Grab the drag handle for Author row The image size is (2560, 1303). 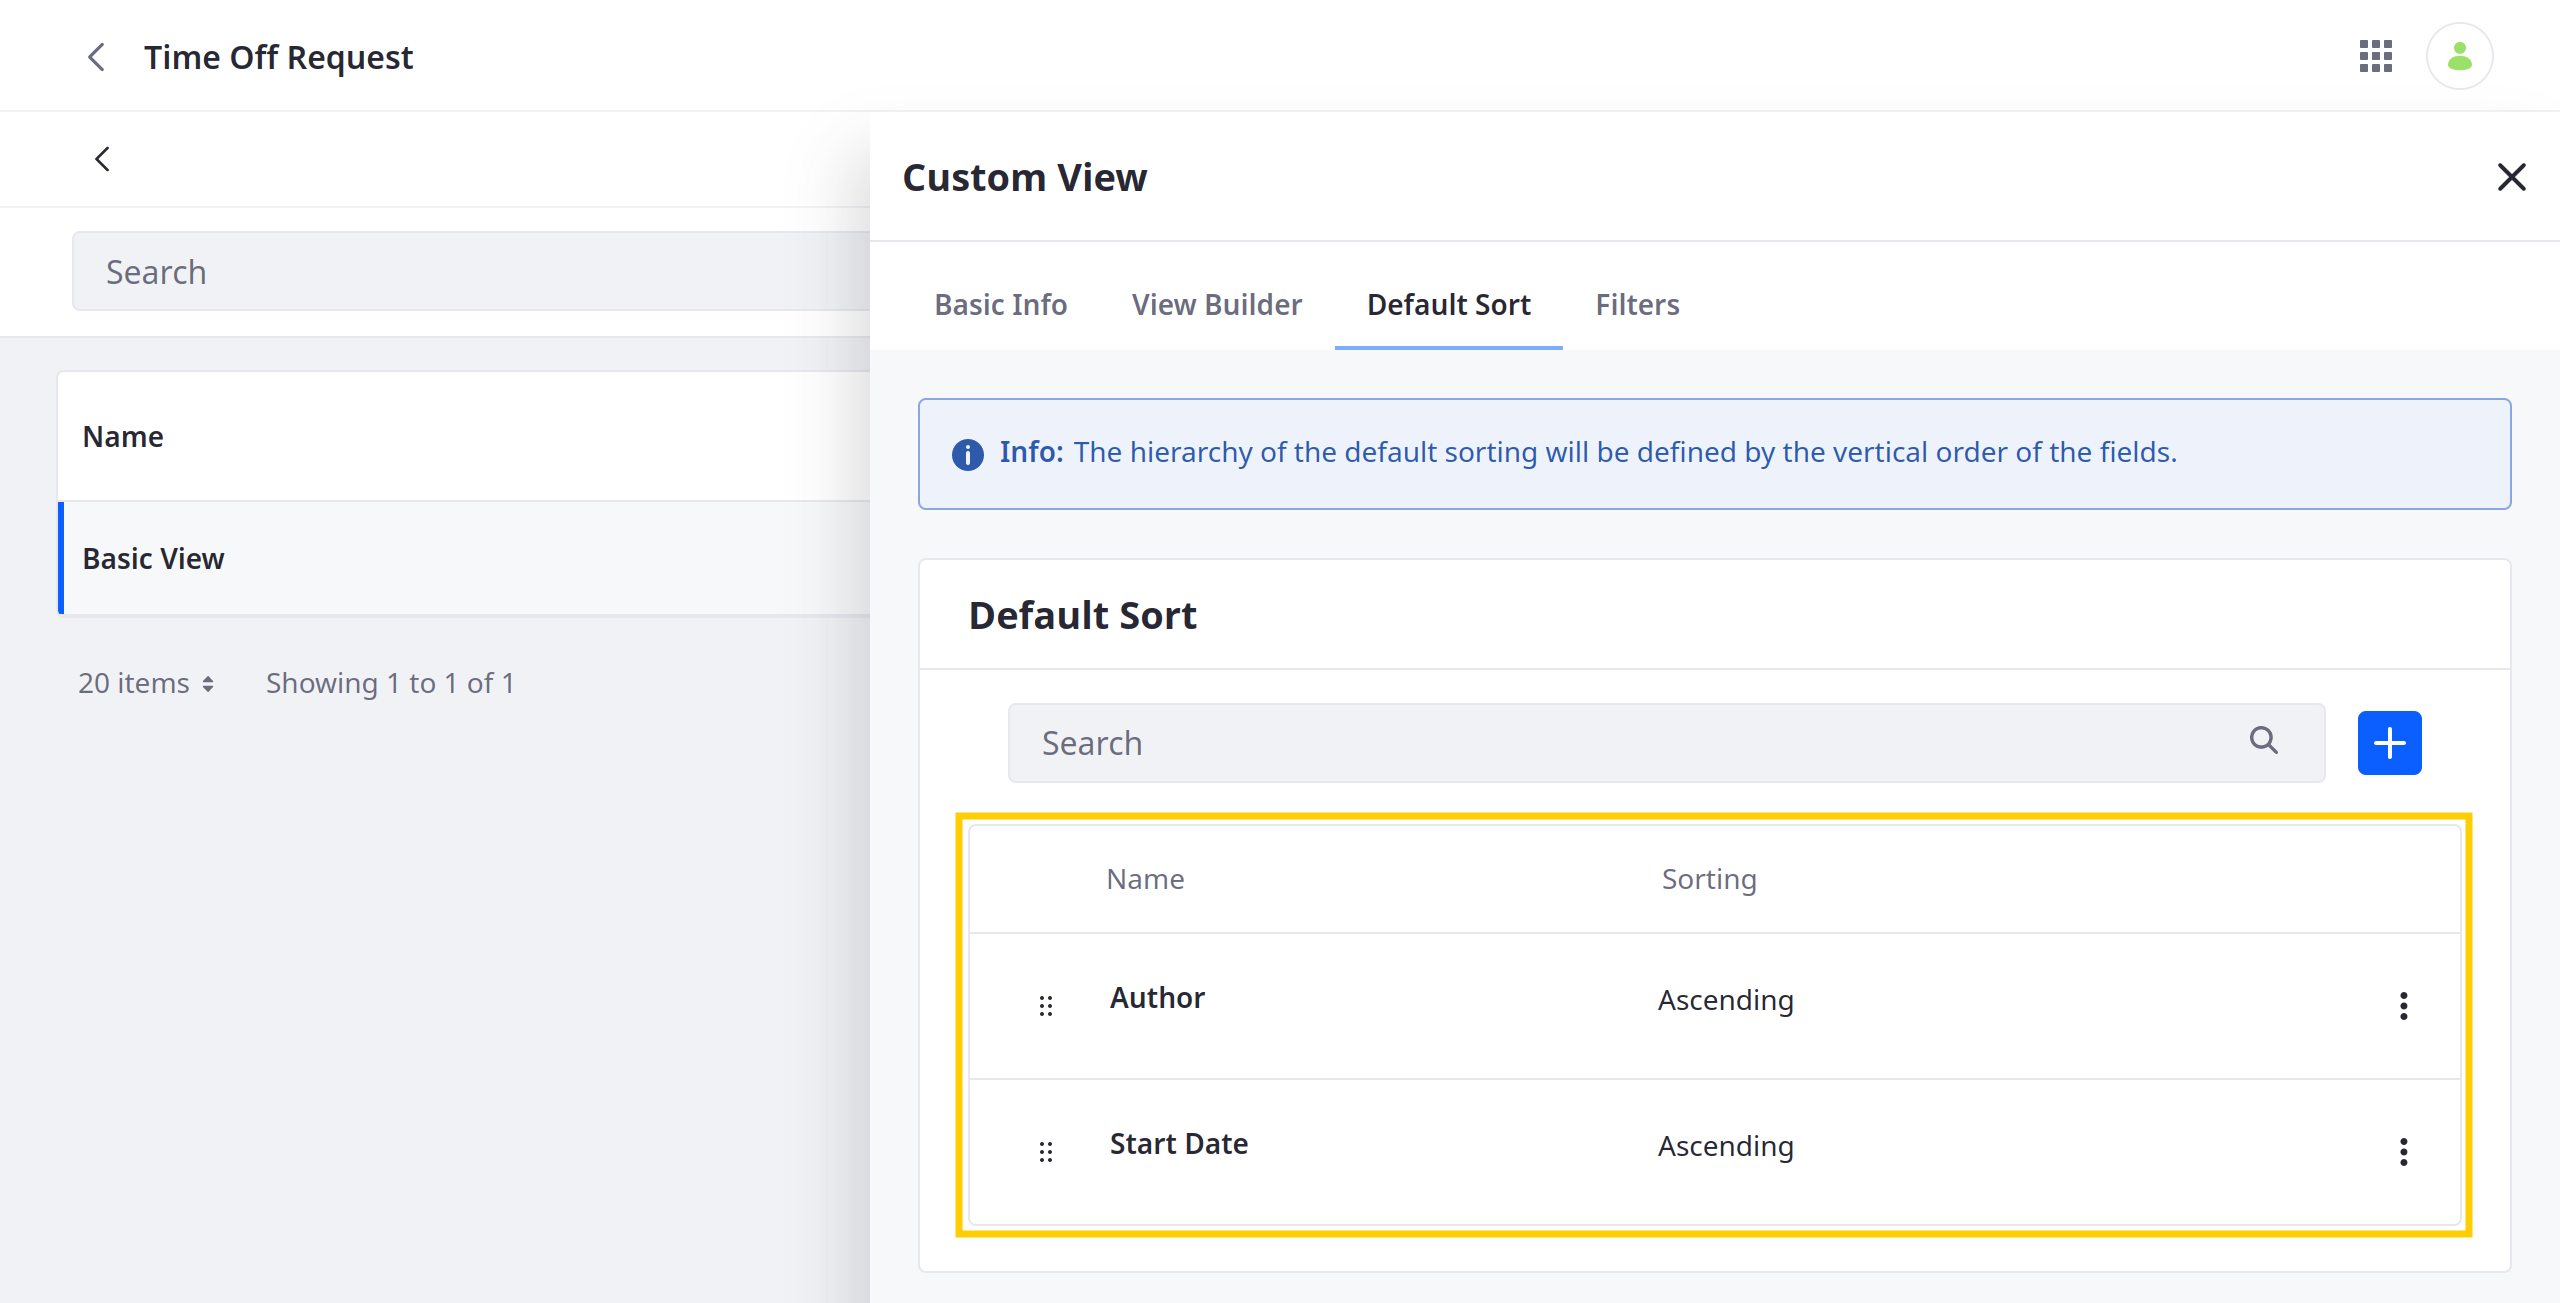(x=1046, y=1006)
